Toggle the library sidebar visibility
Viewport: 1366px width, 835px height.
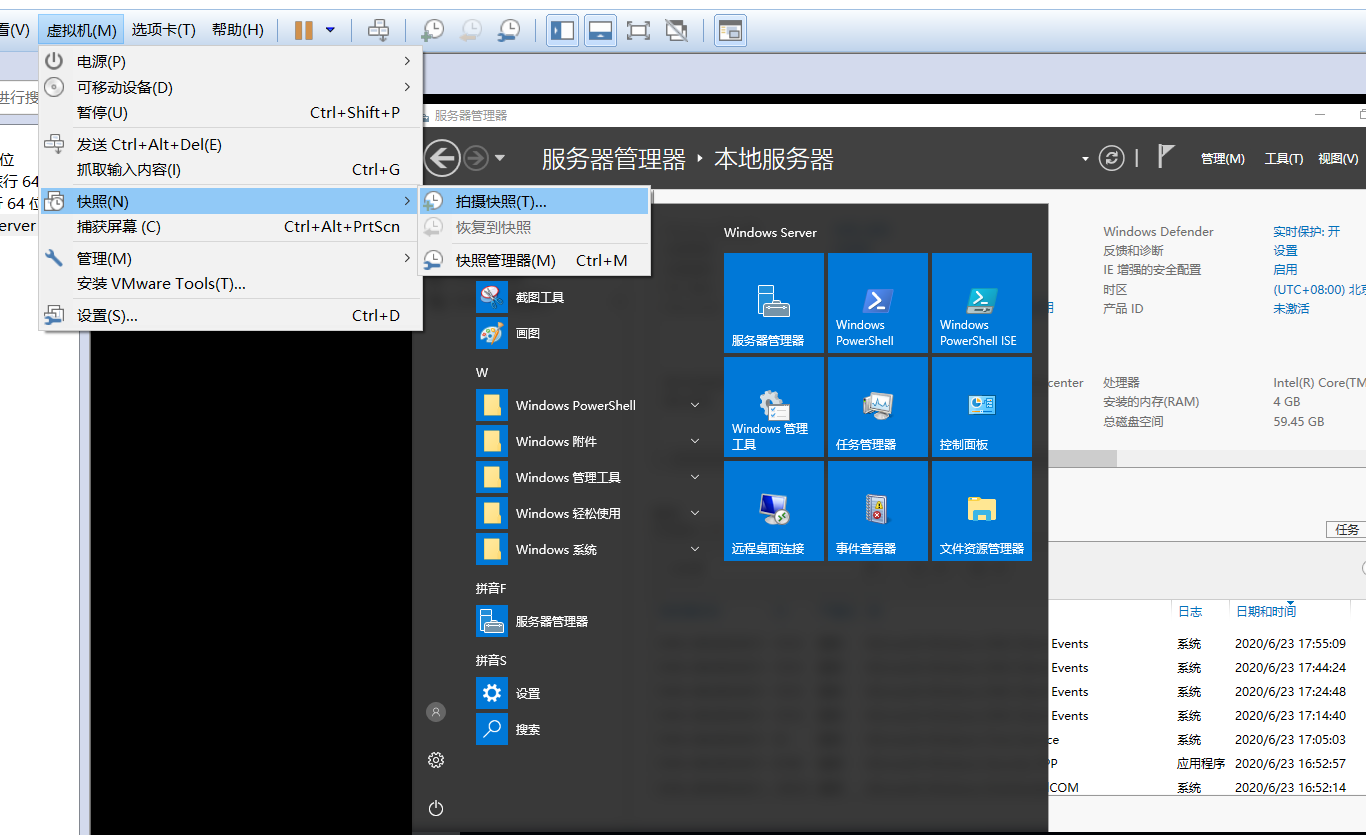tap(562, 30)
